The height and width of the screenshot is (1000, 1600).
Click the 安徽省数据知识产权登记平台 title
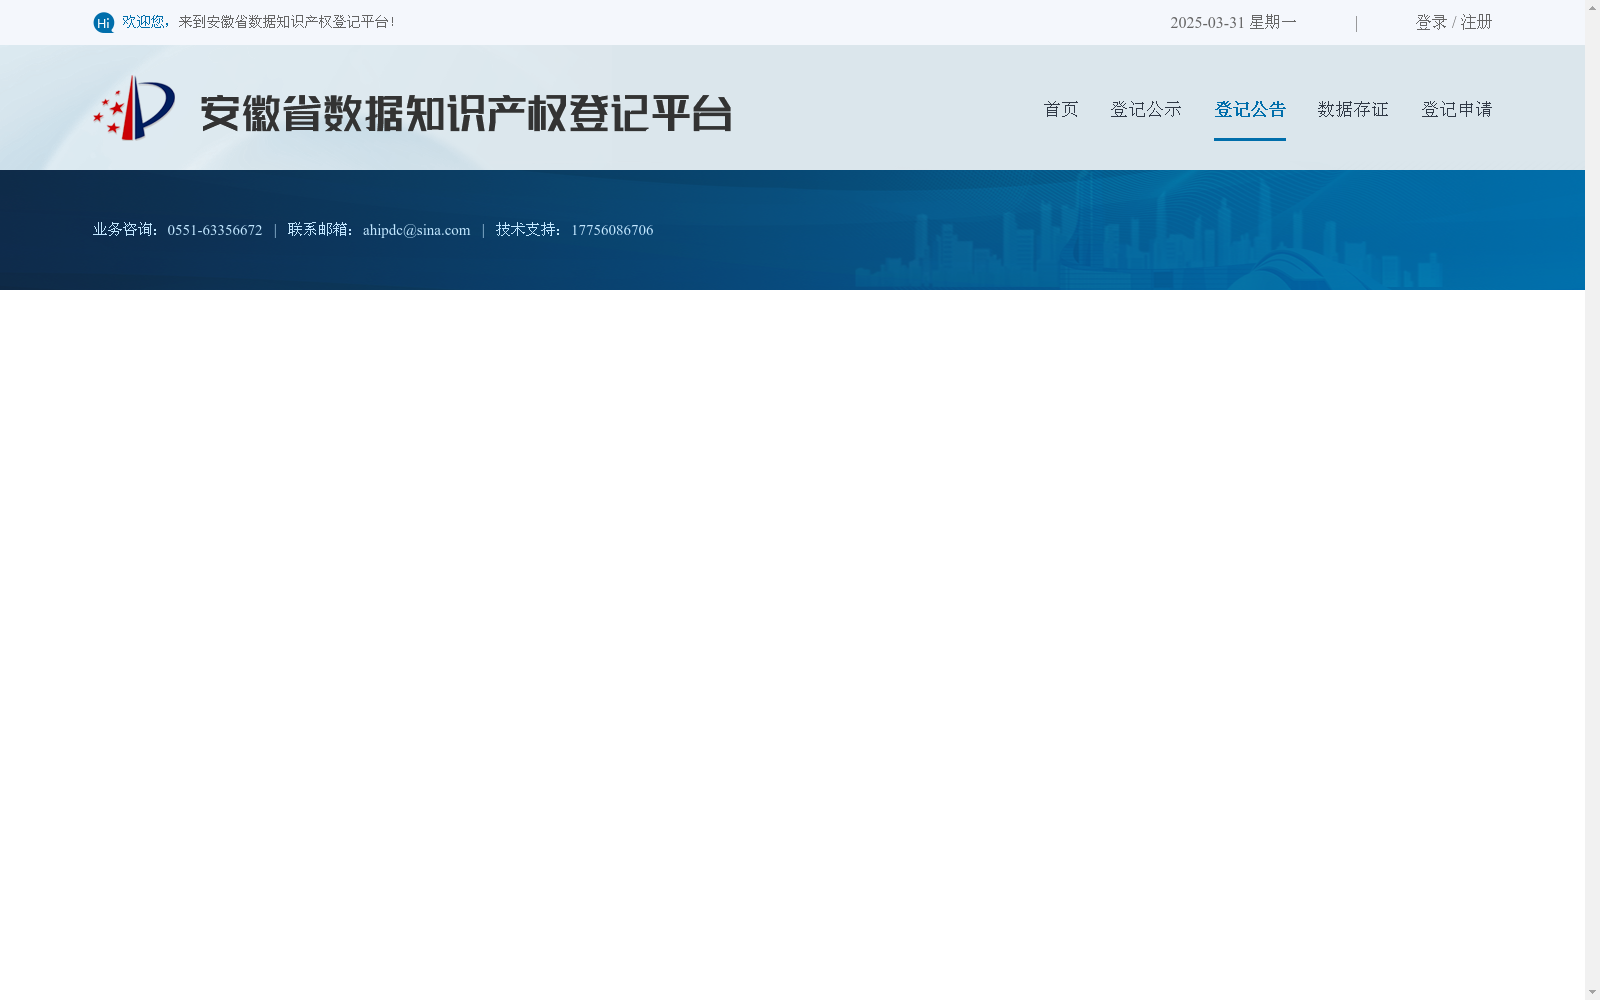point(466,113)
